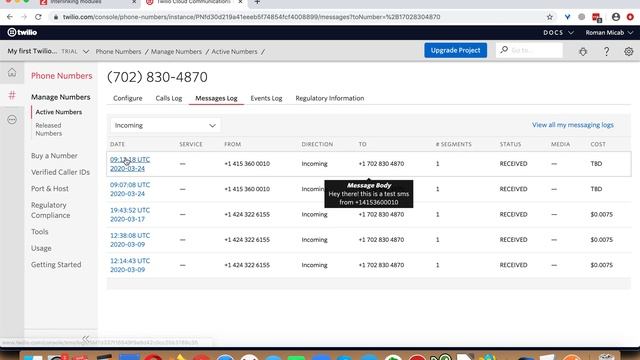Open the Regulatory Information tab
Viewport: 640px width, 360px height.
coord(330,98)
